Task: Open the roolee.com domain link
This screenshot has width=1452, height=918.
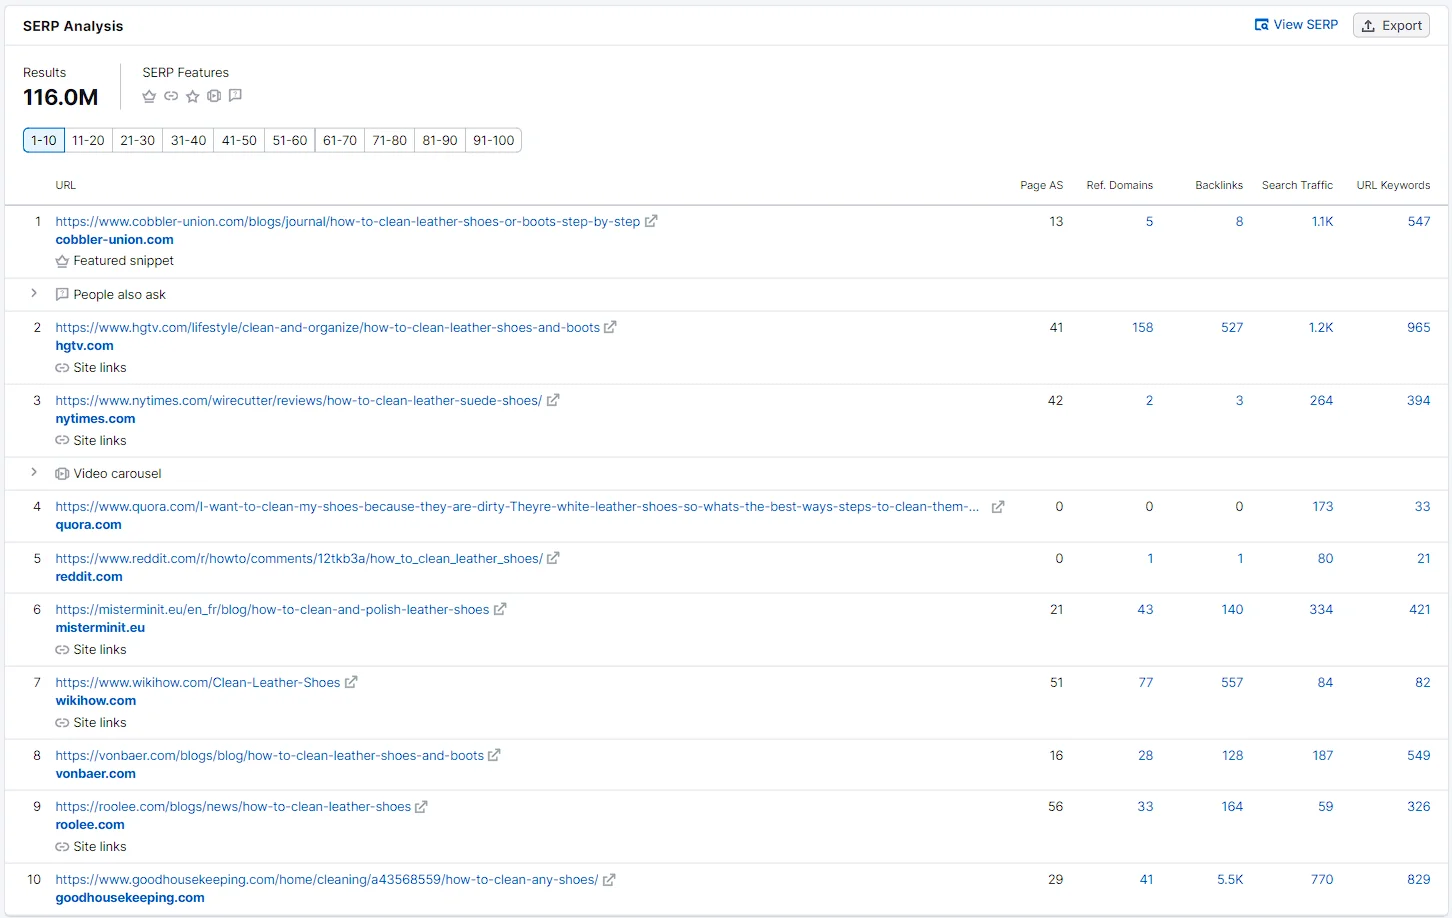Action: point(90,825)
